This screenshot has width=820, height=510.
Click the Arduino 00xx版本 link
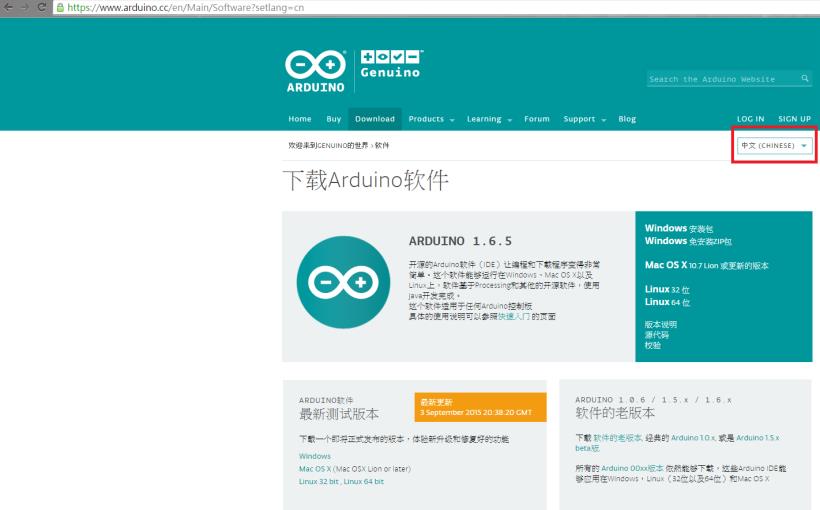click(x=632, y=468)
